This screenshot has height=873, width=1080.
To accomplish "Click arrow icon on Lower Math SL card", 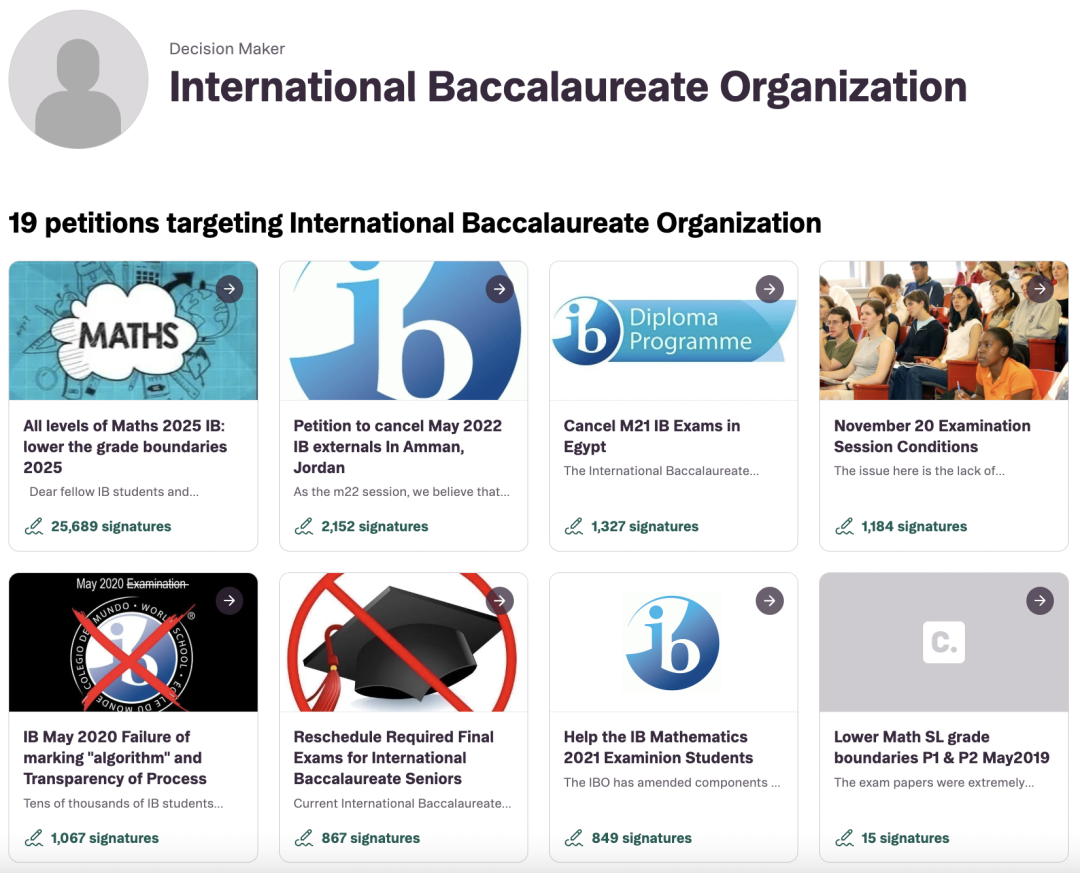I will coord(1039,600).
